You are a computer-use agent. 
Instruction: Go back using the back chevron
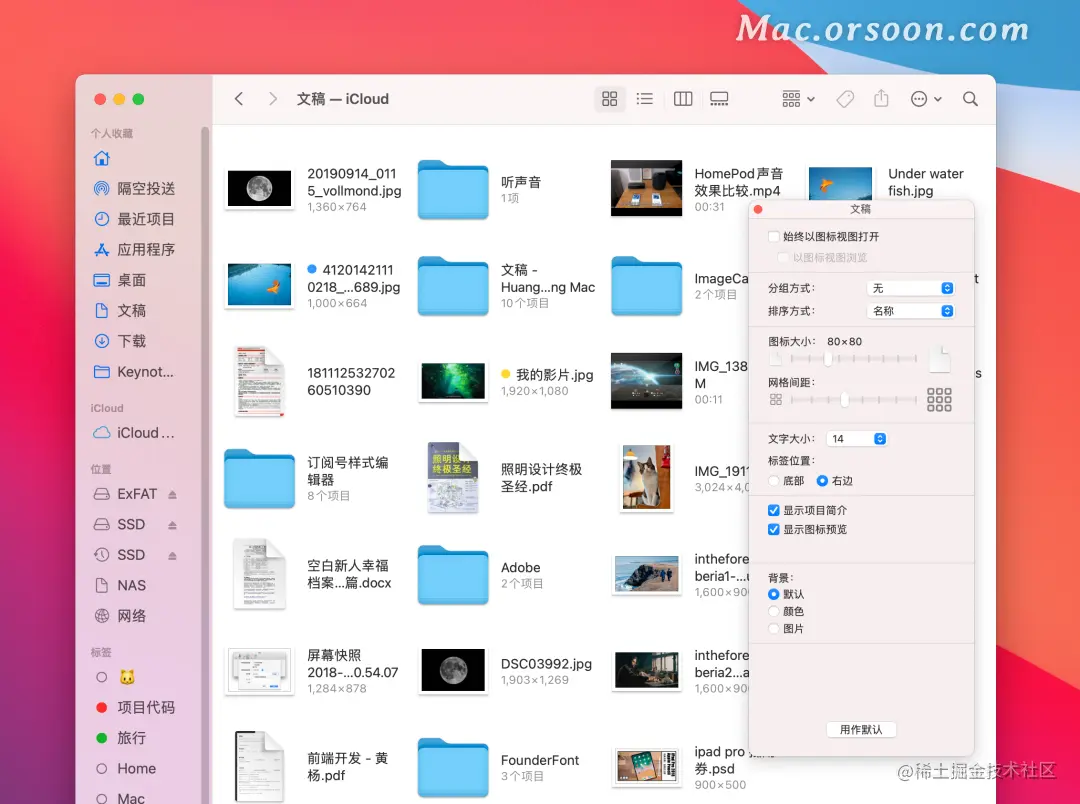click(239, 99)
